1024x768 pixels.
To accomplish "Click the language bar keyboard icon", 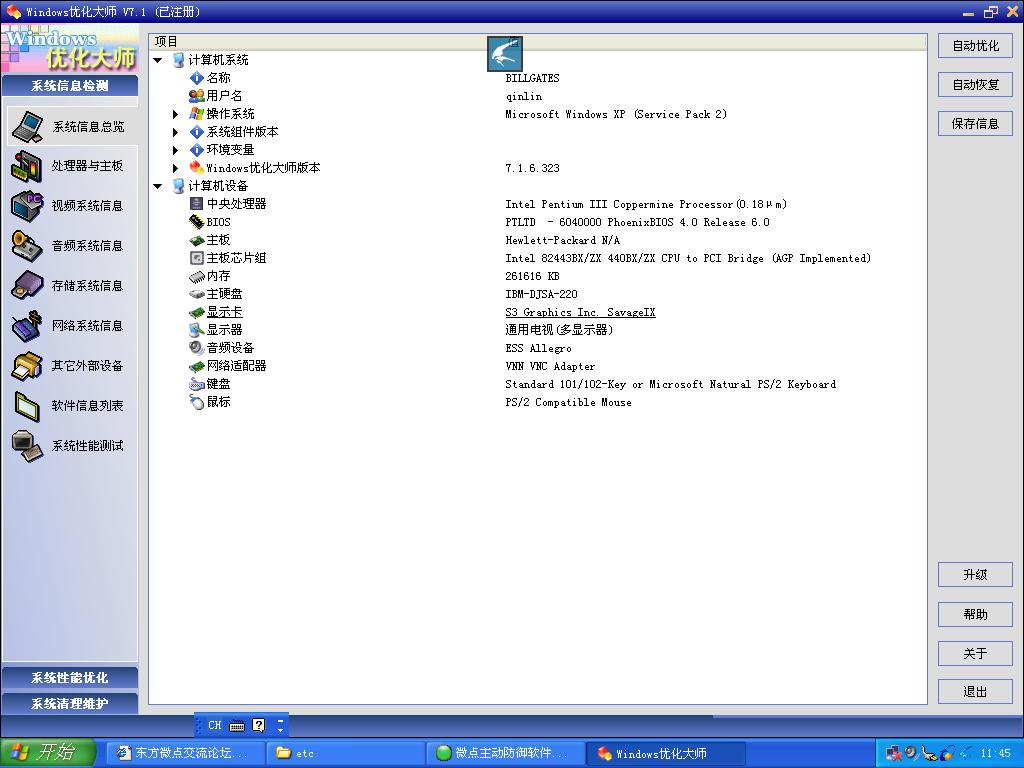I will (237, 726).
